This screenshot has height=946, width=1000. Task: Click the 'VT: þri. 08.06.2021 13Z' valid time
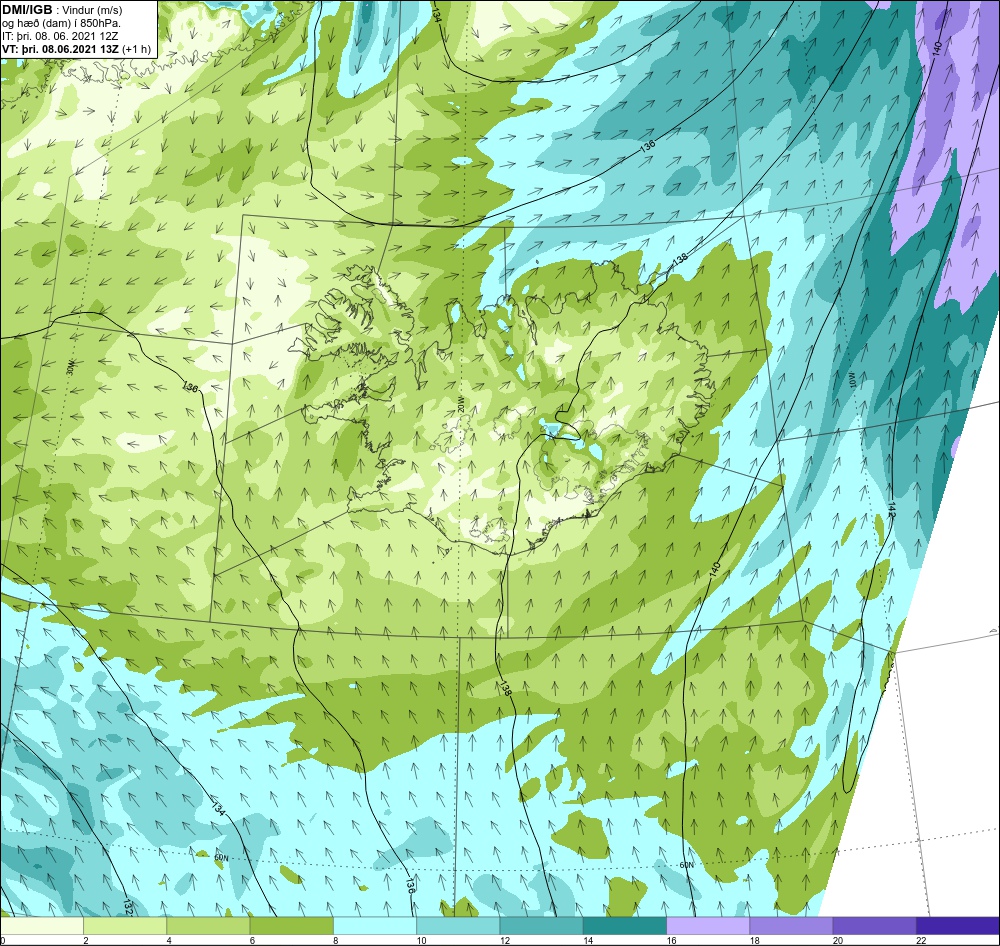coord(60,49)
